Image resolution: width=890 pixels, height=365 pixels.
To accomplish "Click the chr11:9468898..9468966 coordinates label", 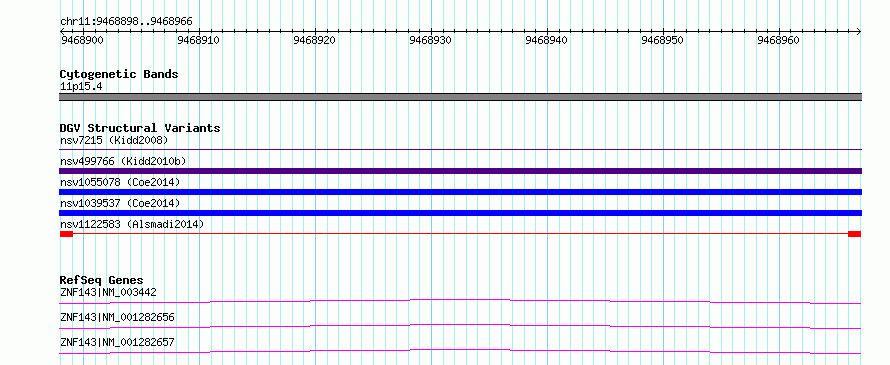I will [x=126, y=22].
